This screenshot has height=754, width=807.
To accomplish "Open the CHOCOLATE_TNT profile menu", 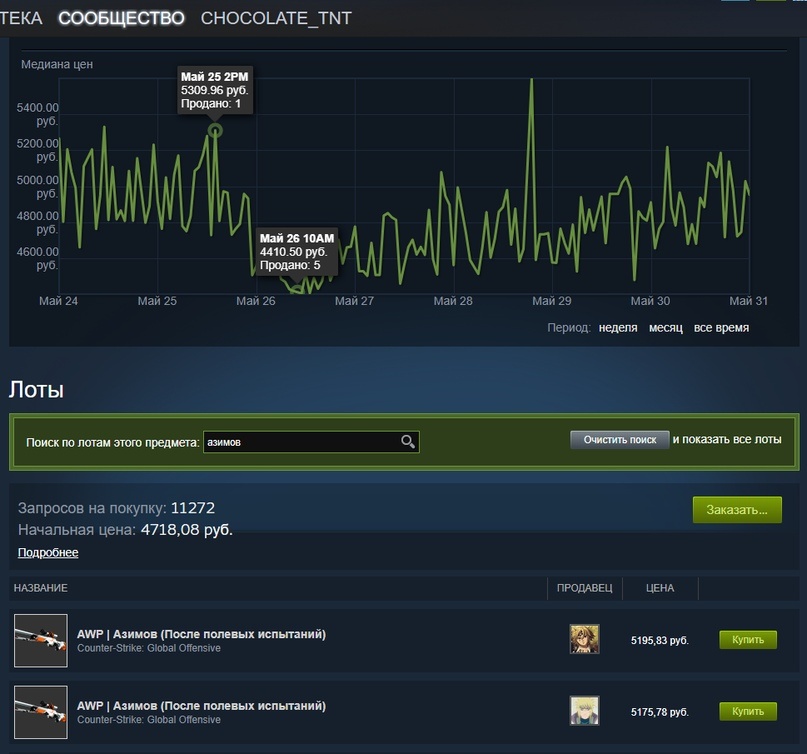I will click(276, 18).
